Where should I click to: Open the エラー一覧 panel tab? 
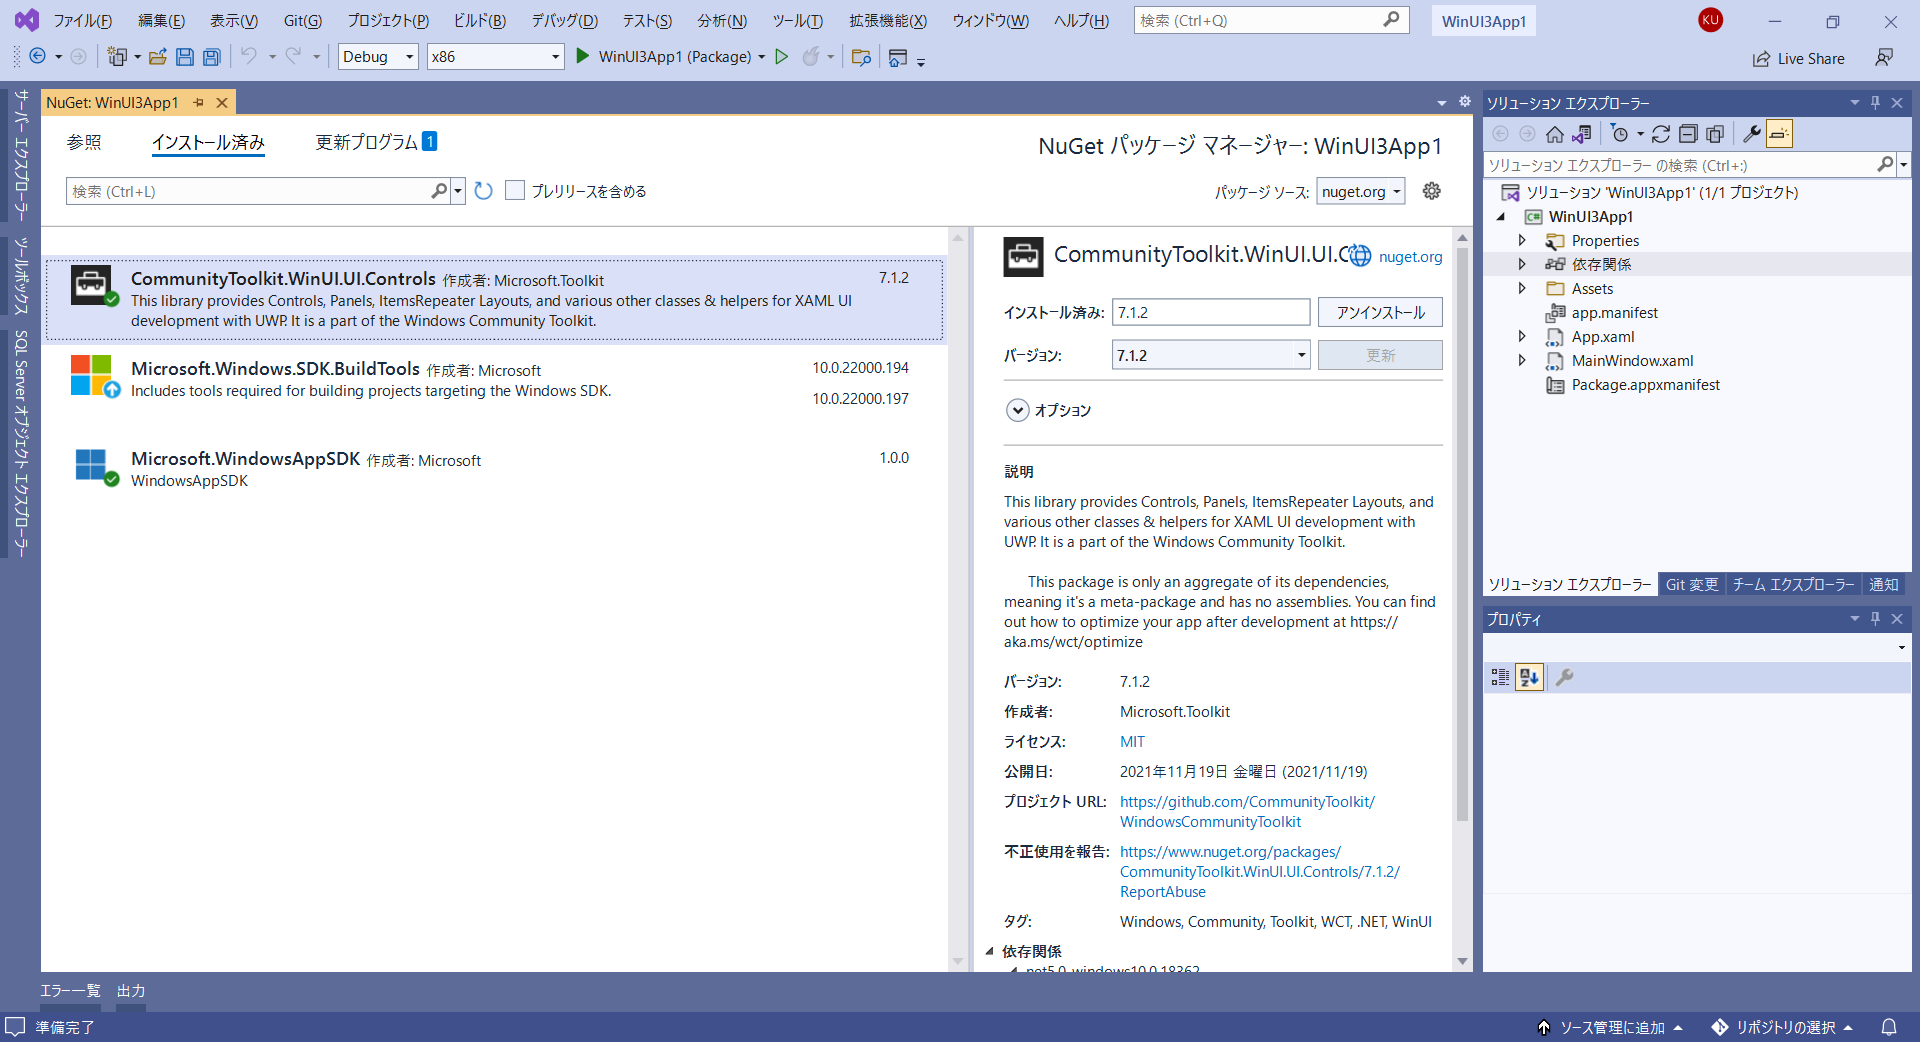70,990
